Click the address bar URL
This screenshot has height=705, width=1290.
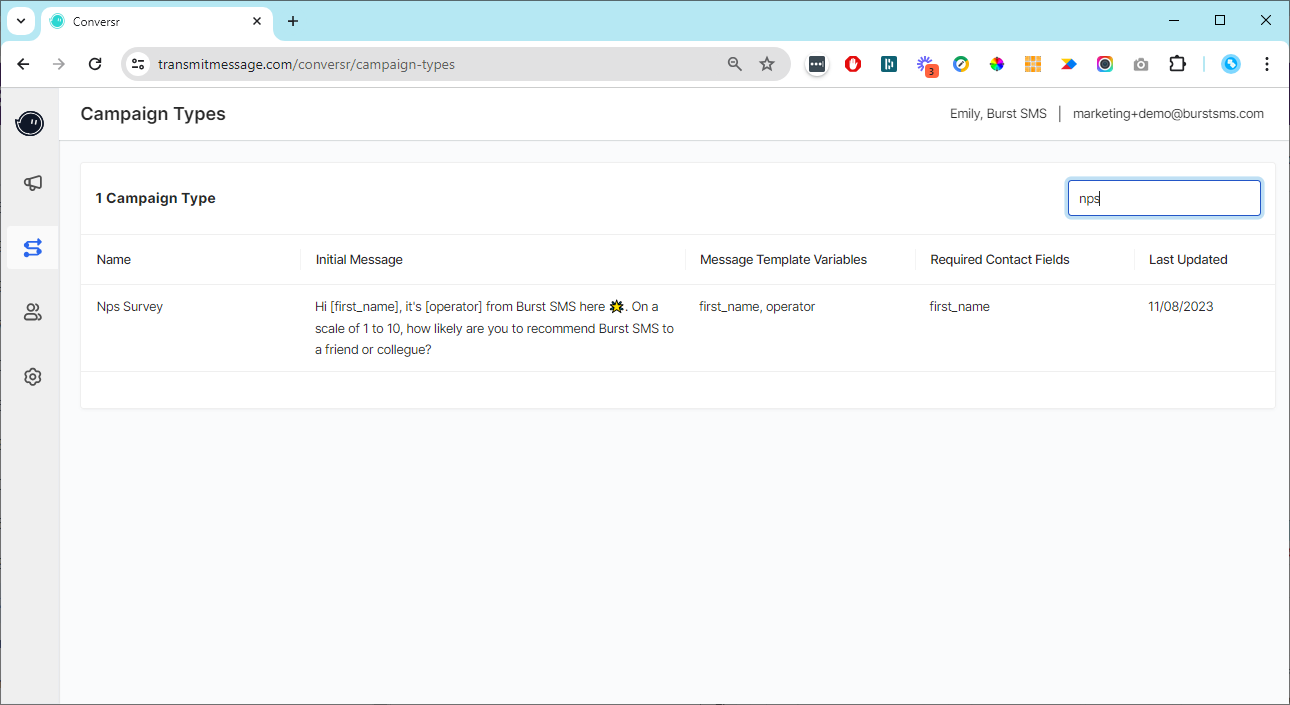point(306,64)
